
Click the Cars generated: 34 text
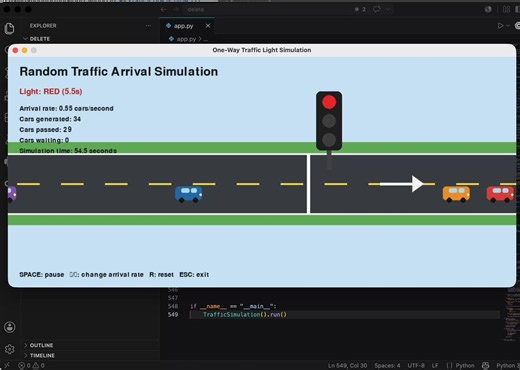(x=50, y=119)
